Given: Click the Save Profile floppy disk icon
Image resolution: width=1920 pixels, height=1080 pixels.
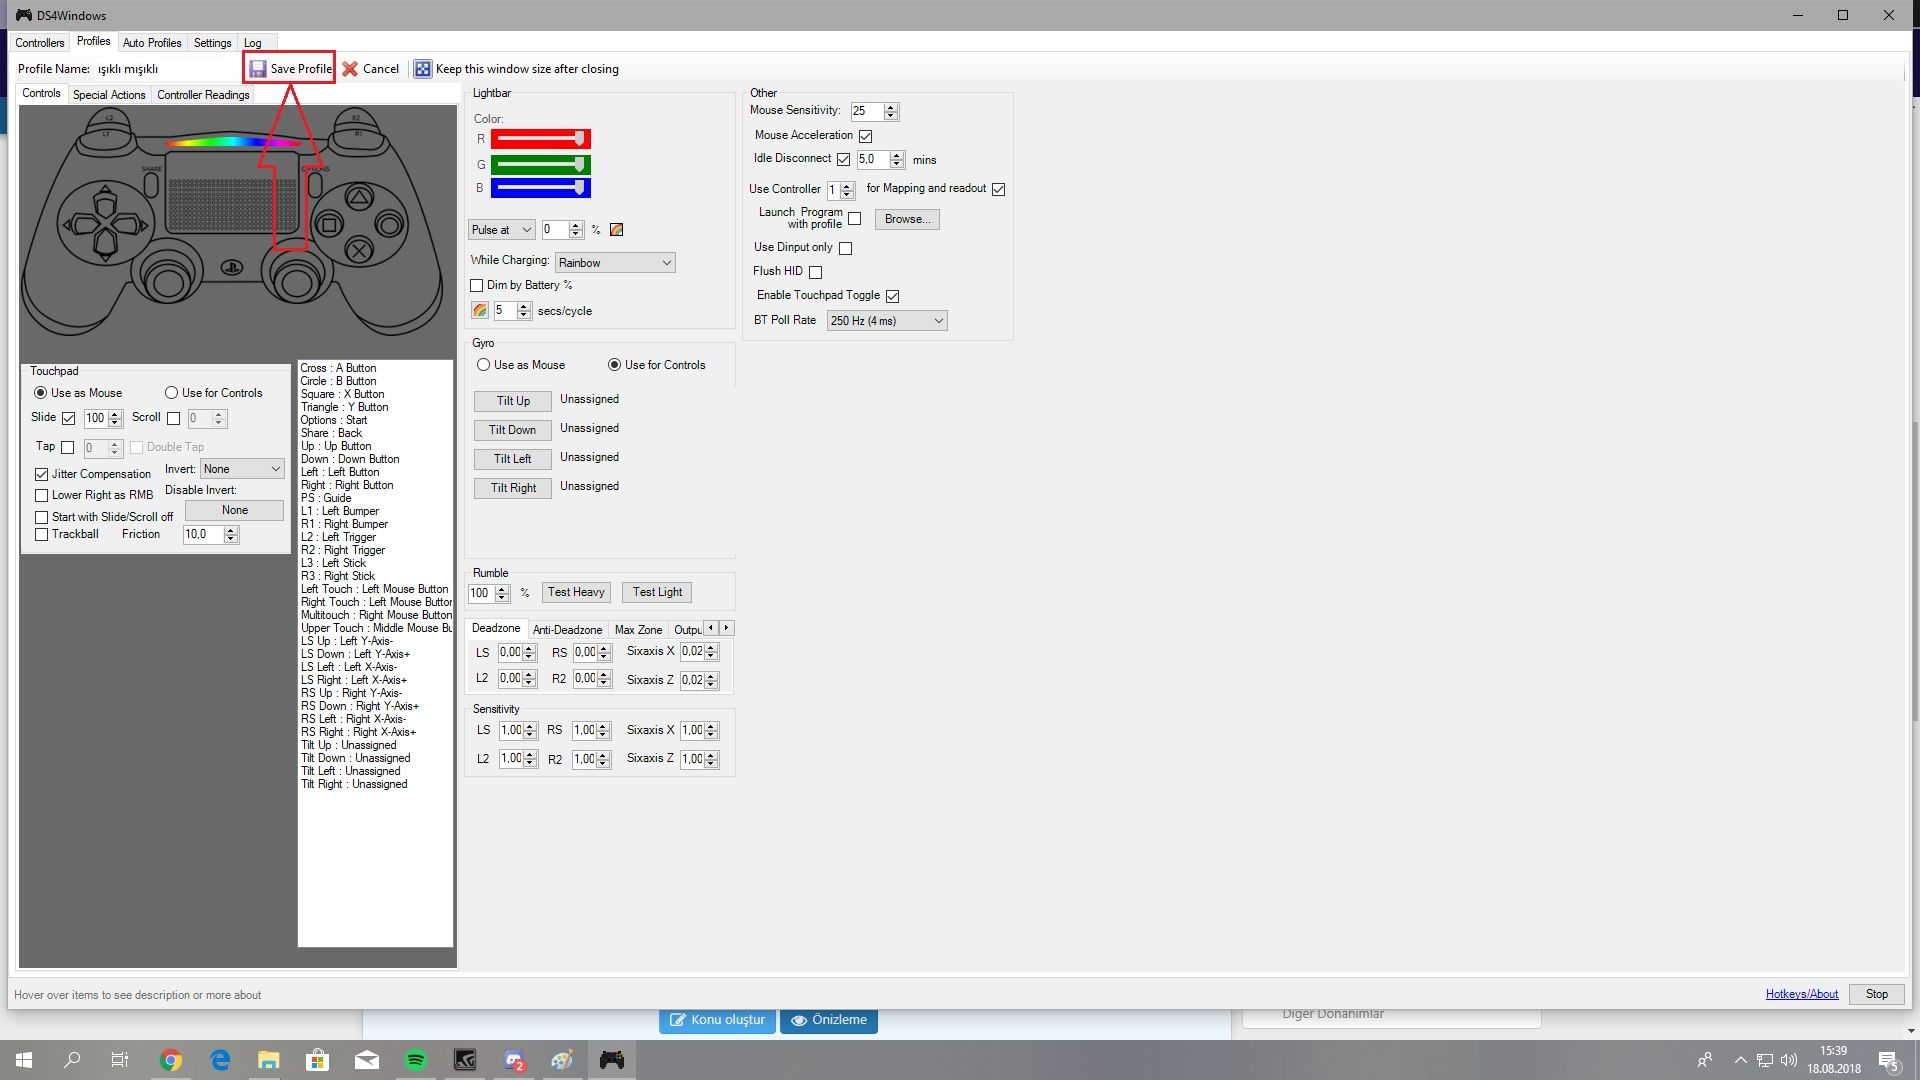Looking at the screenshot, I should tap(258, 69).
